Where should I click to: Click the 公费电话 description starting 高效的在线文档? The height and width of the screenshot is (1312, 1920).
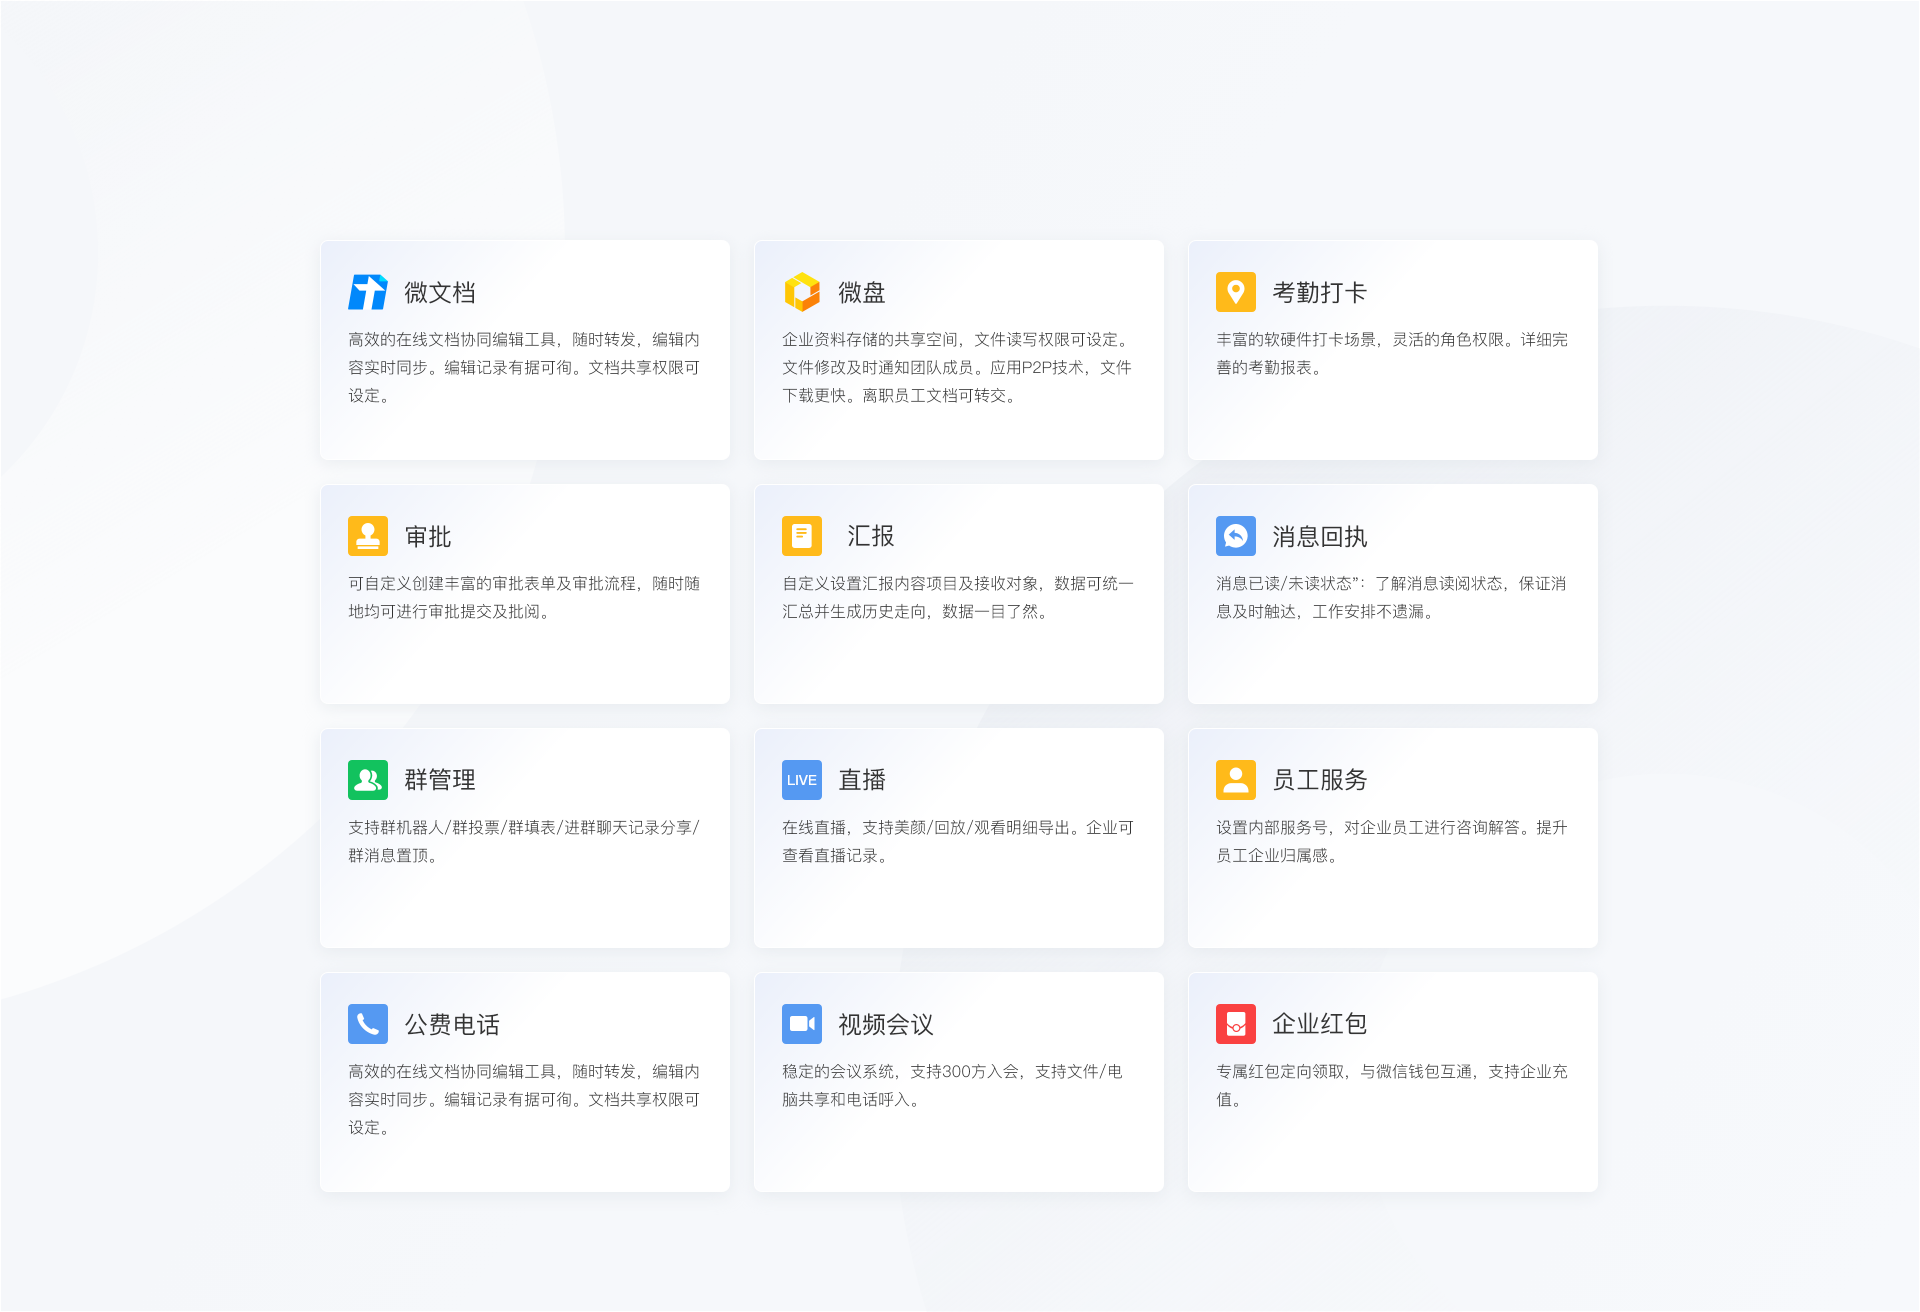click(524, 1100)
